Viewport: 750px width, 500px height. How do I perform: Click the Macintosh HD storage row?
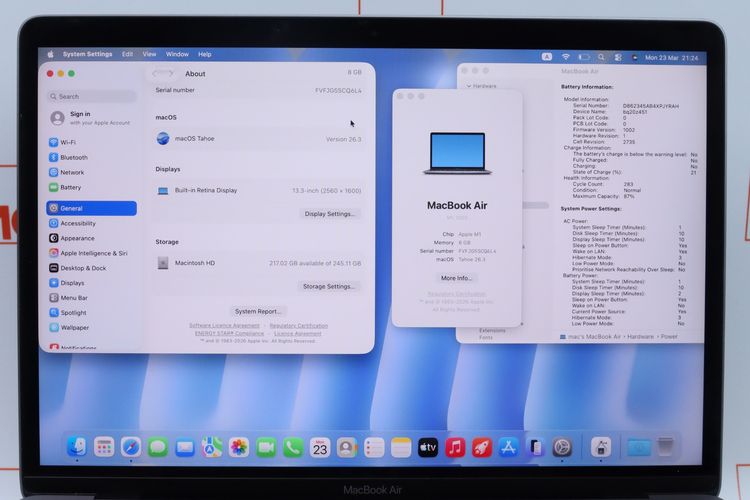click(x=259, y=263)
